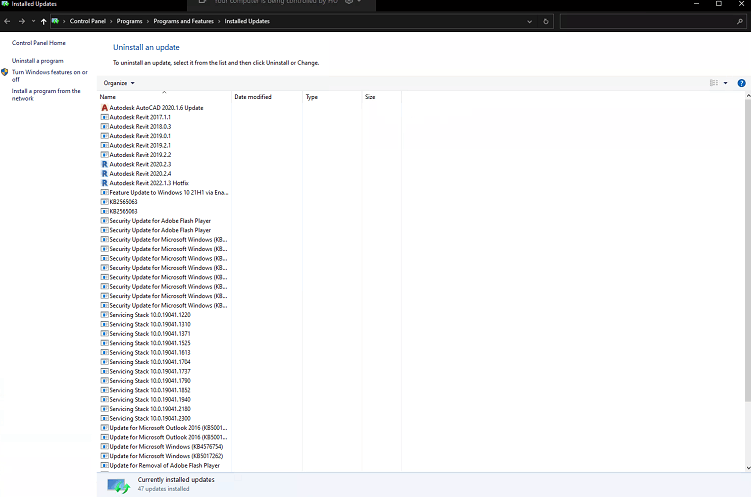The width and height of the screenshot is (751, 497).
Task: Click scrollbar down arrow
Action: (x=748, y=468)
